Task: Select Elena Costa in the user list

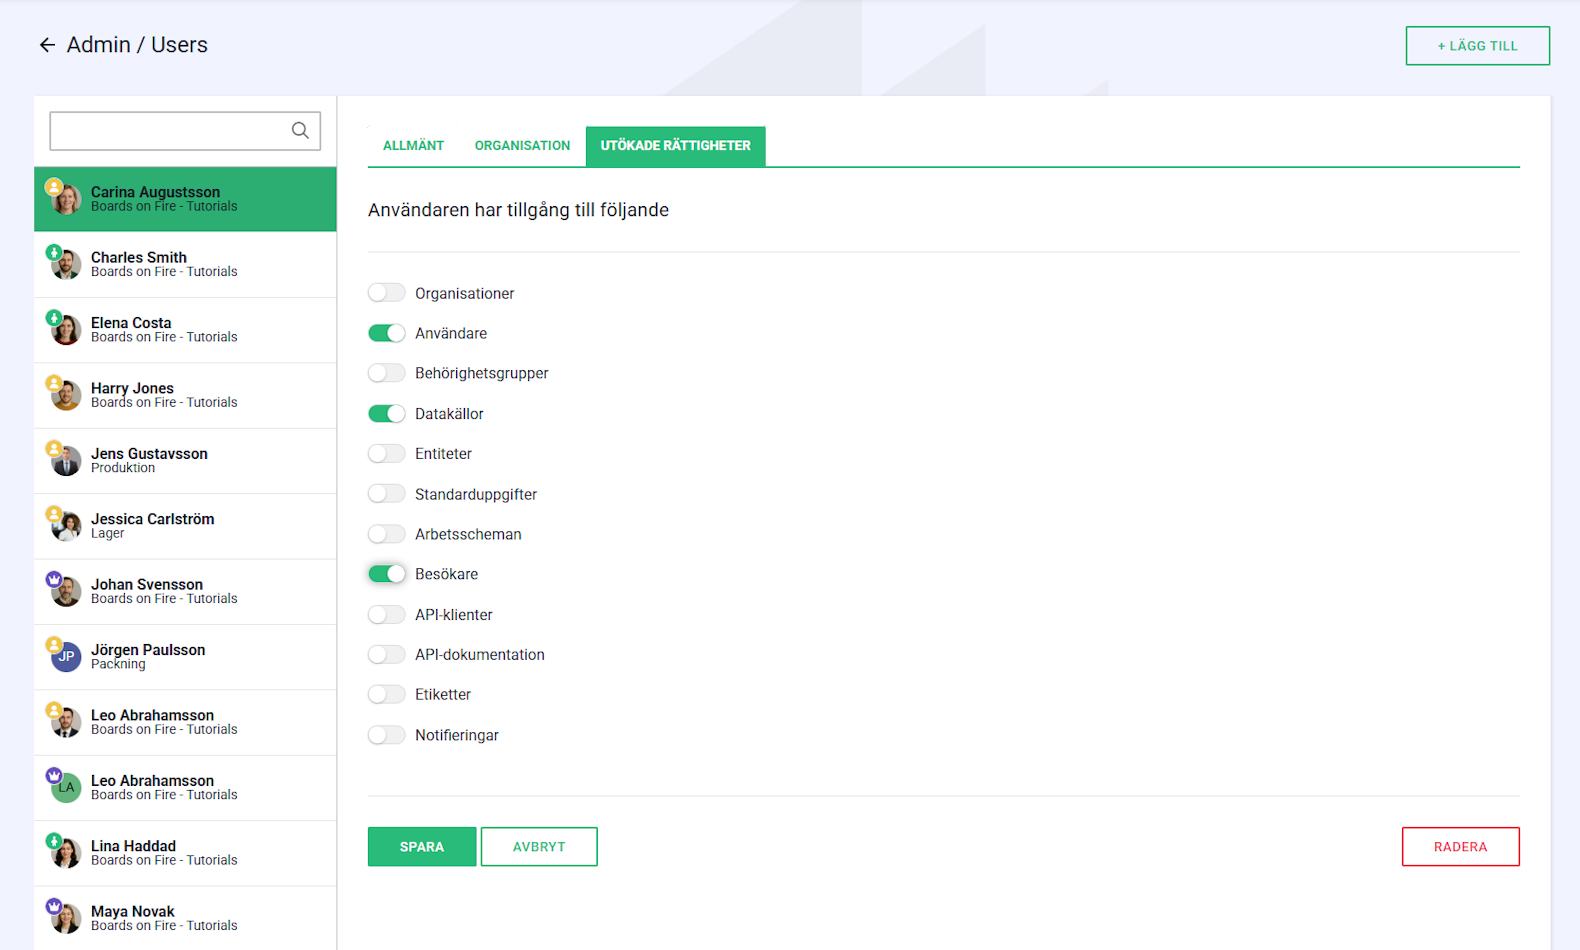Action: 185,330
